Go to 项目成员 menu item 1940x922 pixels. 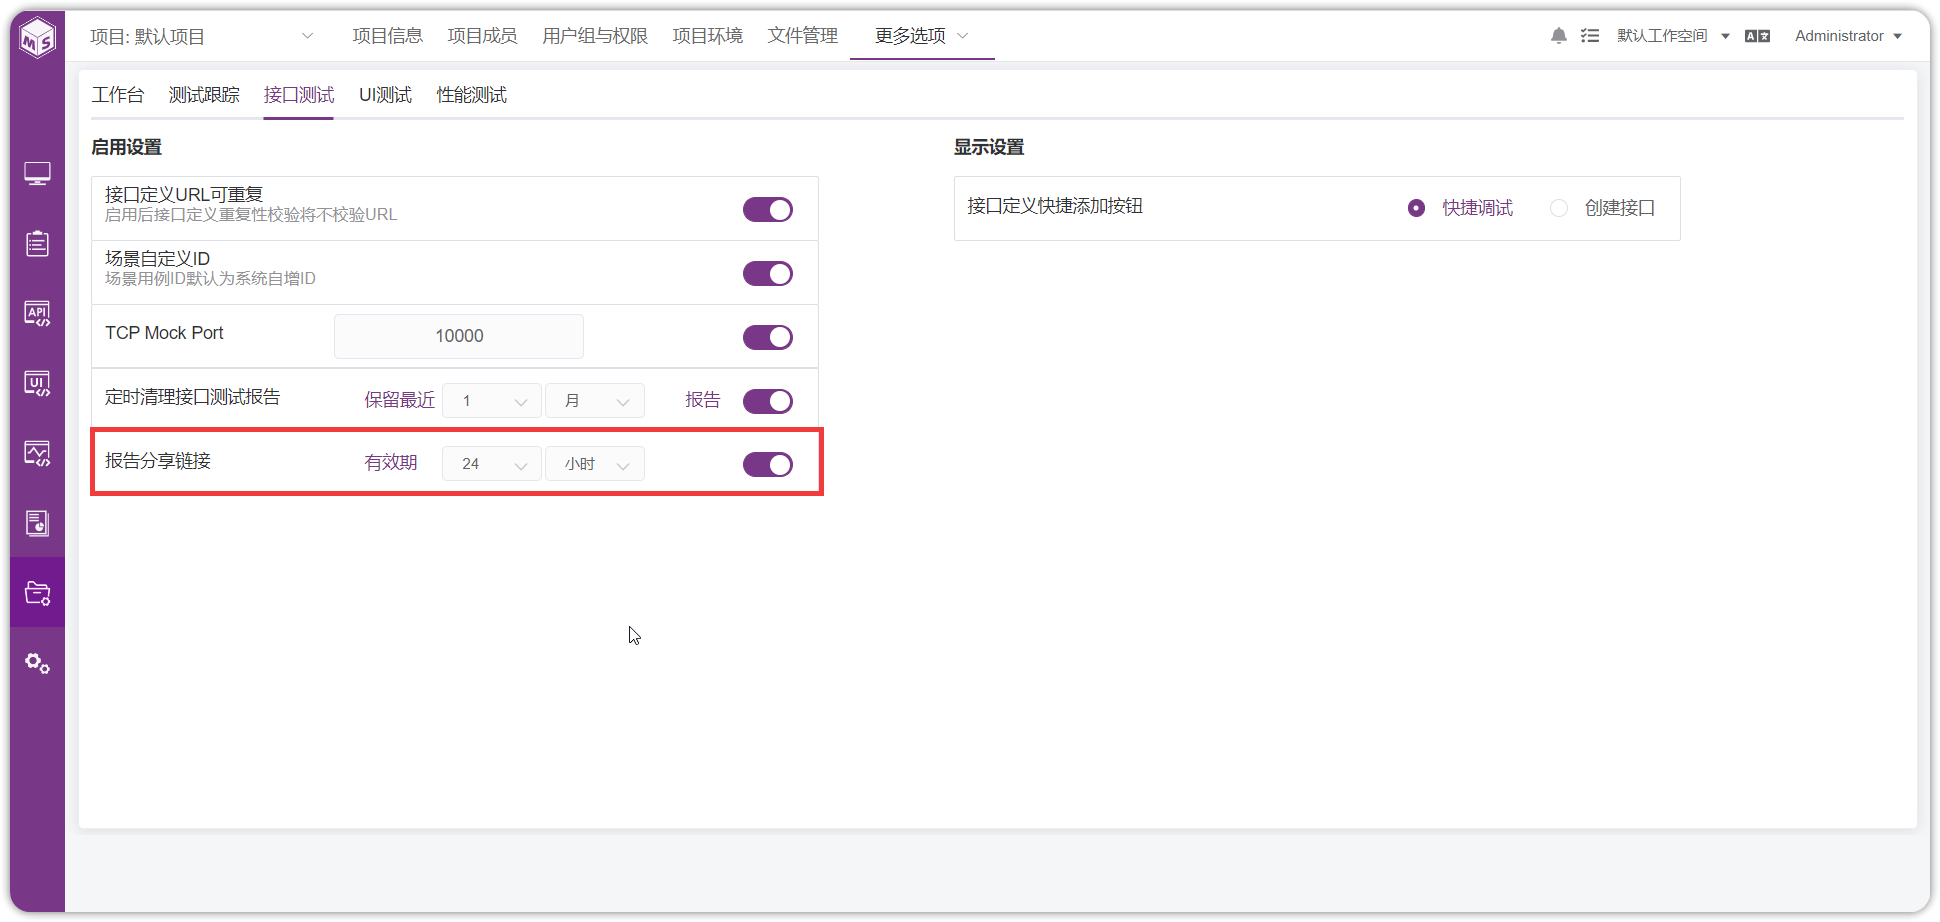click(x=482, y=36)
